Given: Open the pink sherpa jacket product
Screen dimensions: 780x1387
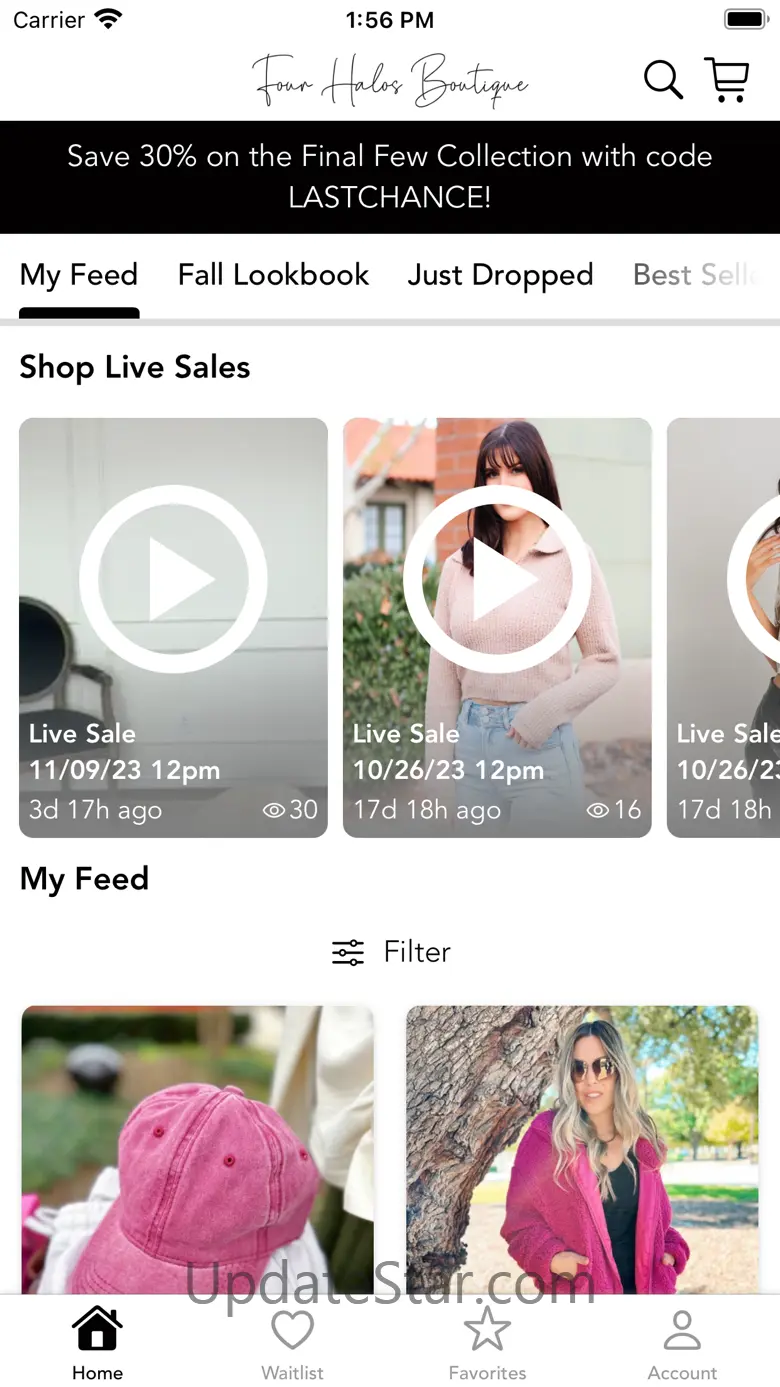Looking at the screenshot, I should pyautogui.click(x=582, y=1150).
